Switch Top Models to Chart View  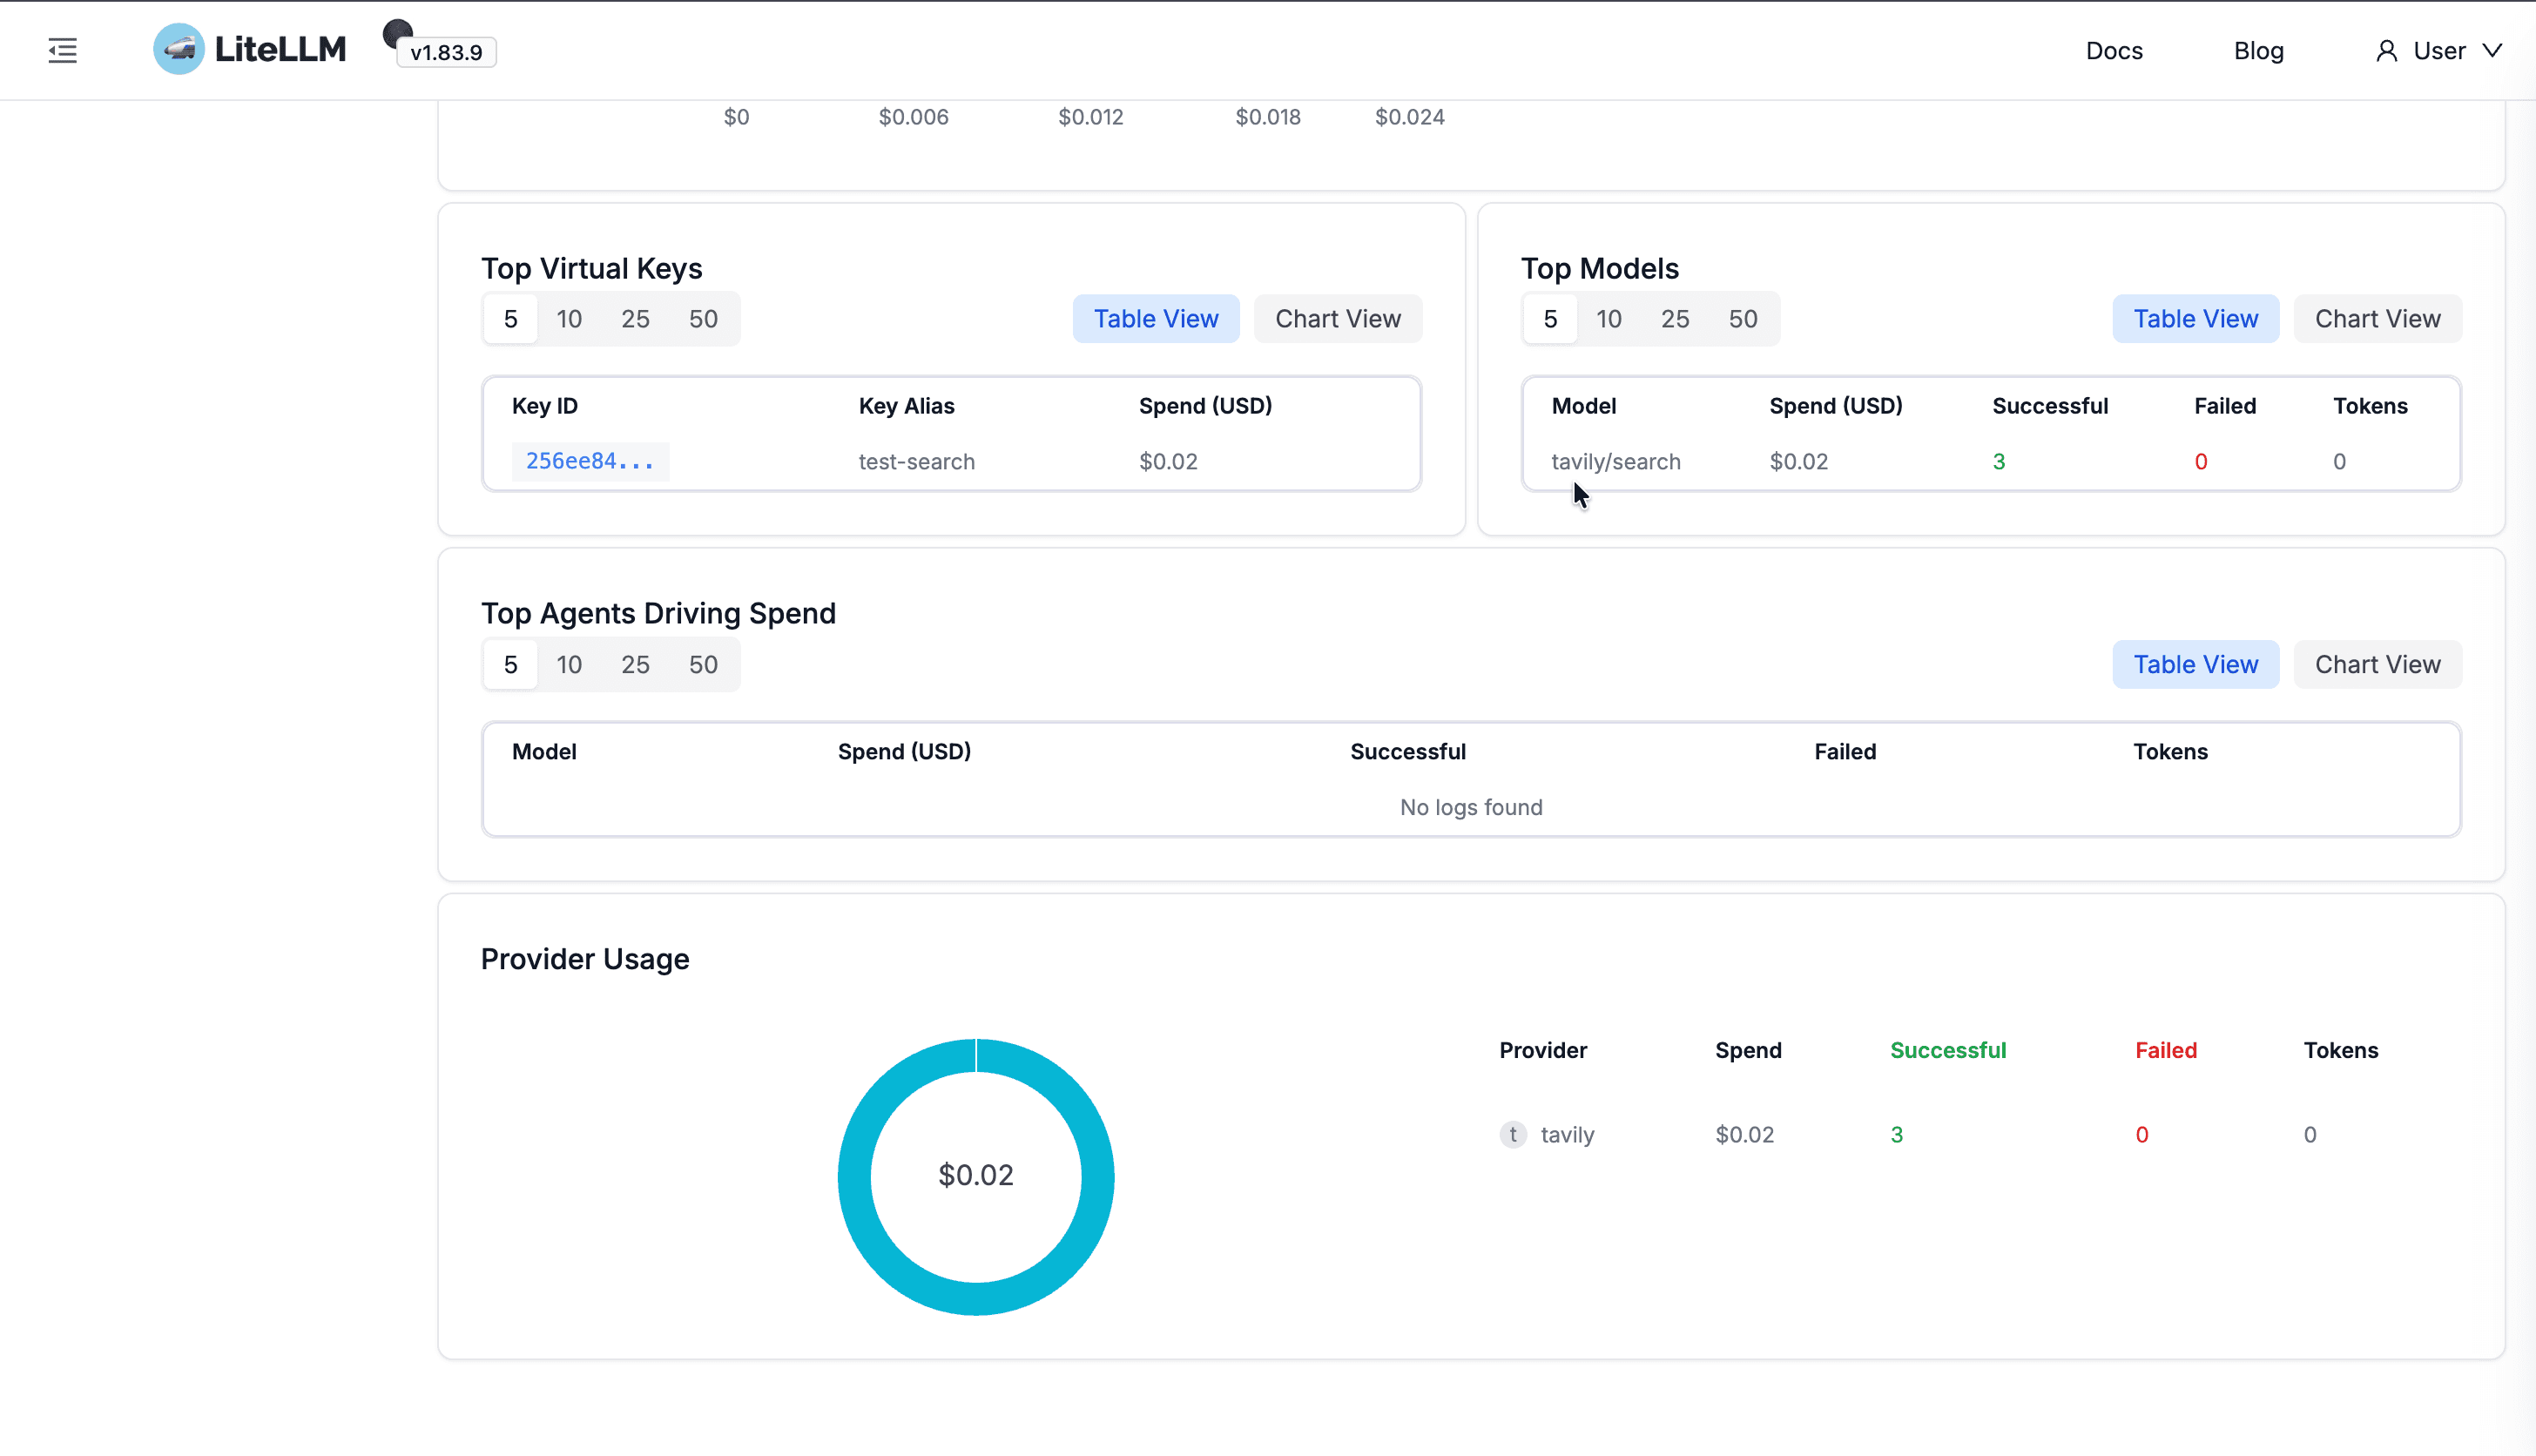[2377, 319]
